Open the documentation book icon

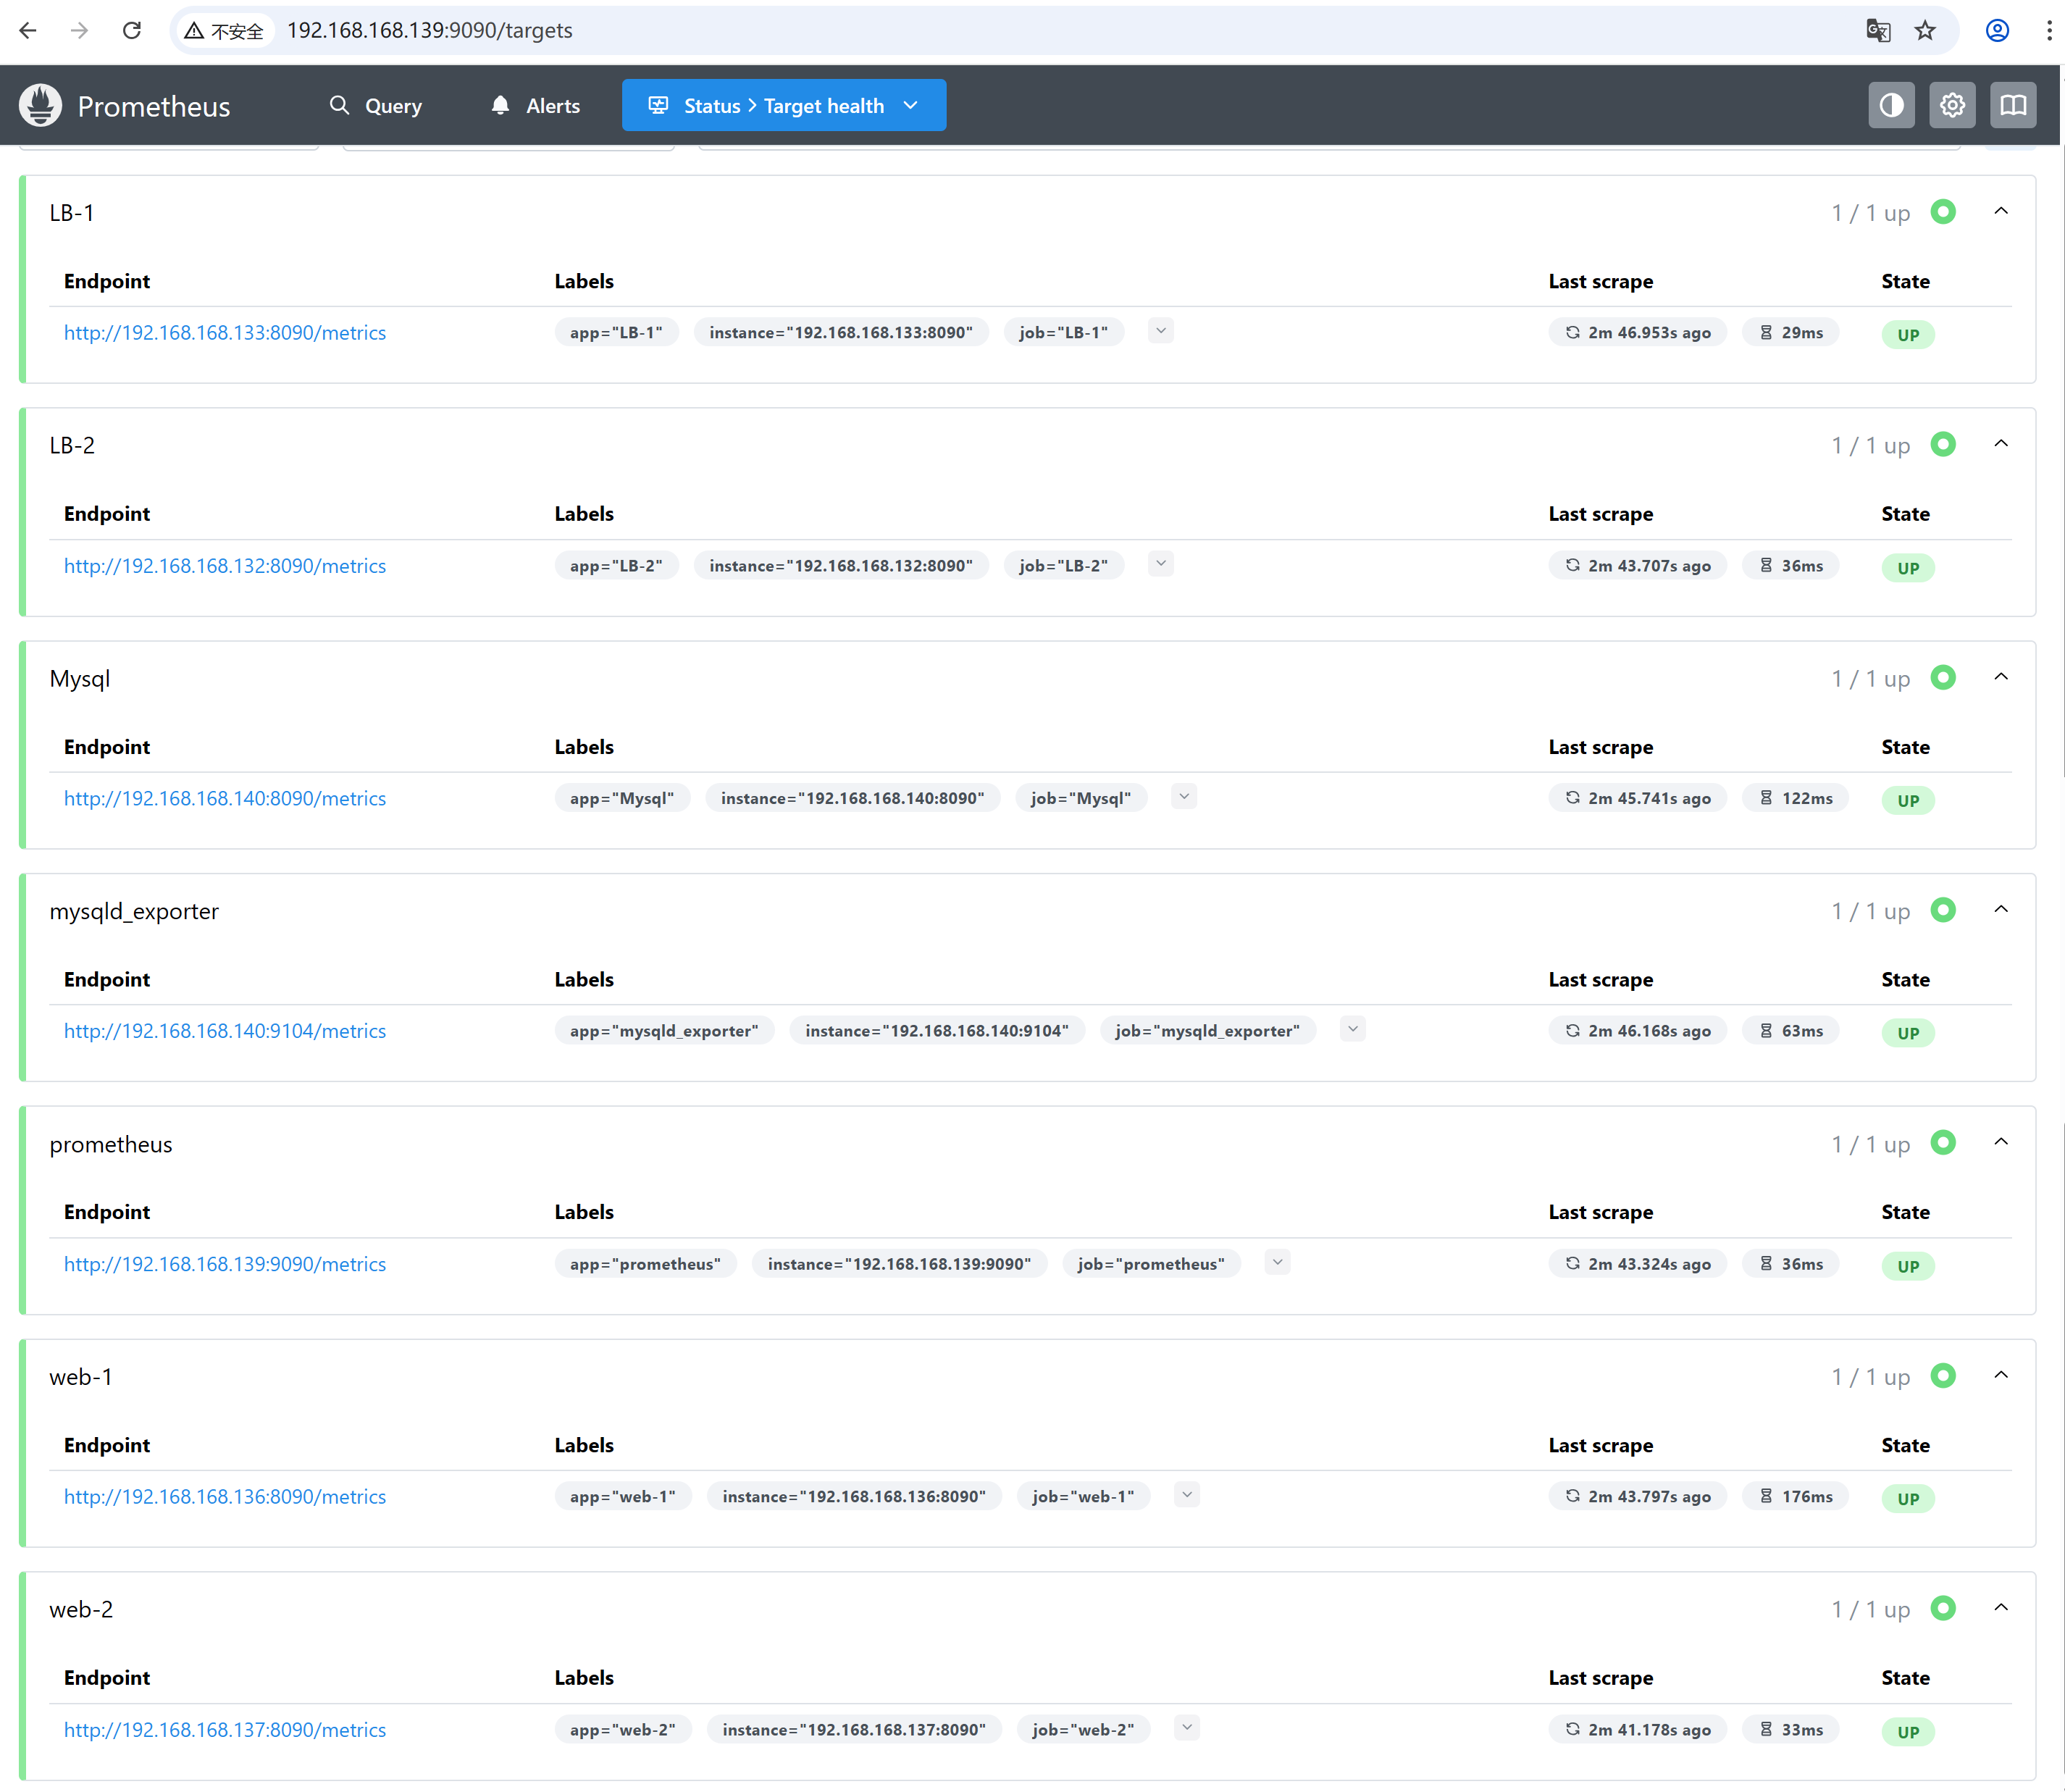point(2013,105)
